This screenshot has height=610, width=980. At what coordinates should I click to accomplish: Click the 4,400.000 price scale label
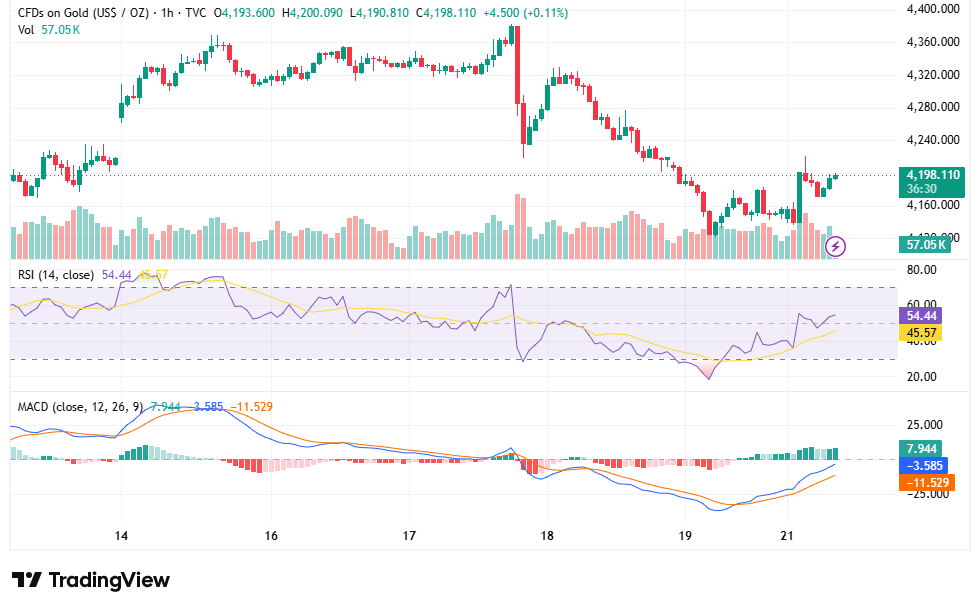click(932, 9)
